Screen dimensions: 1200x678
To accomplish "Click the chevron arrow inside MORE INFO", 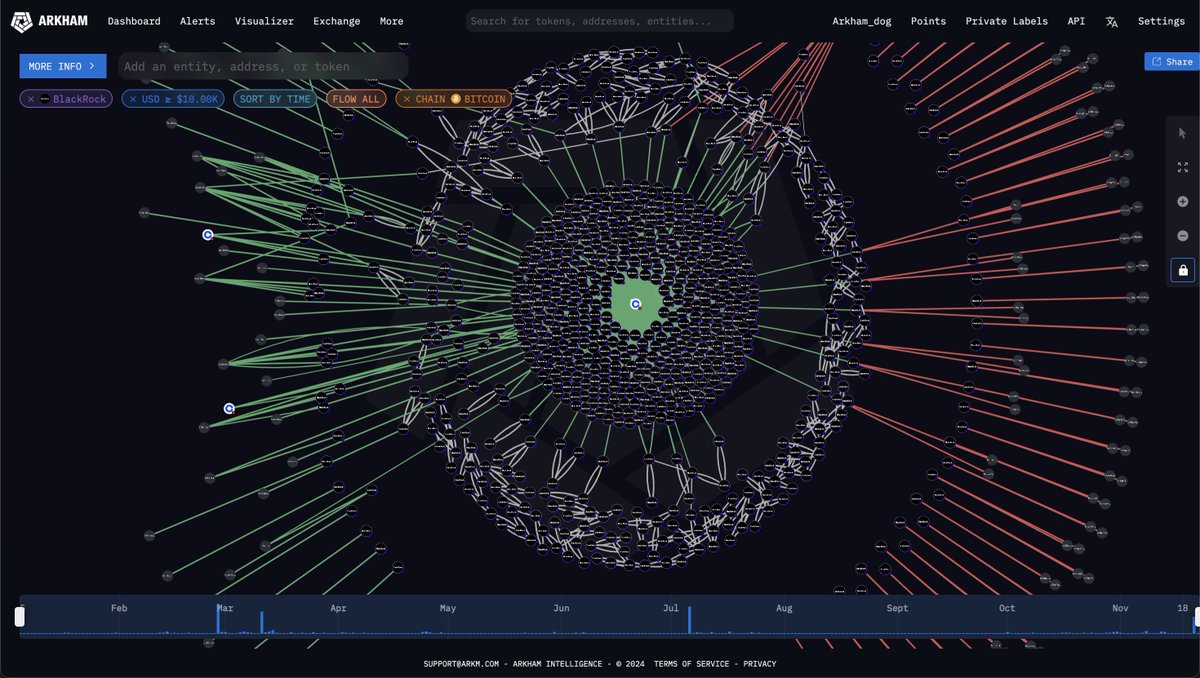I will pos(93,66).
